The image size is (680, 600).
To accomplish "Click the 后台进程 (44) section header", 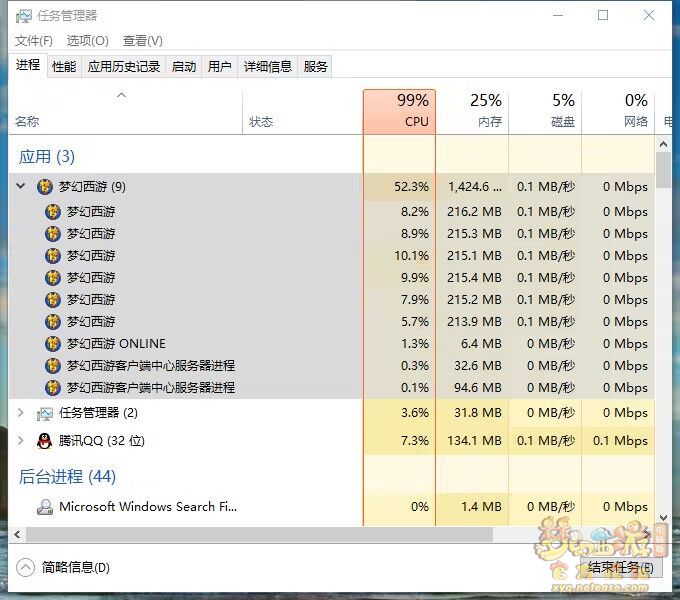I will click(67, 477).
